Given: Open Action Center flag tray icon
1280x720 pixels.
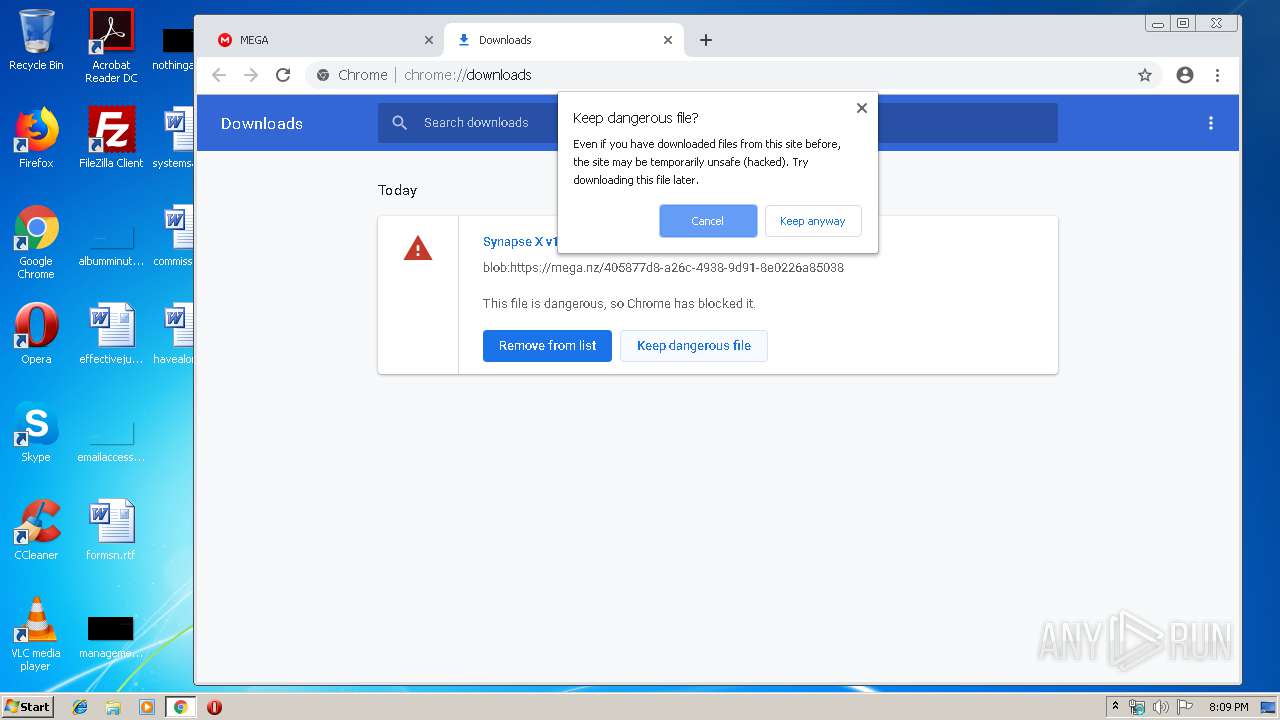Looking at the screenshot, I should (x=1185, y=707).
